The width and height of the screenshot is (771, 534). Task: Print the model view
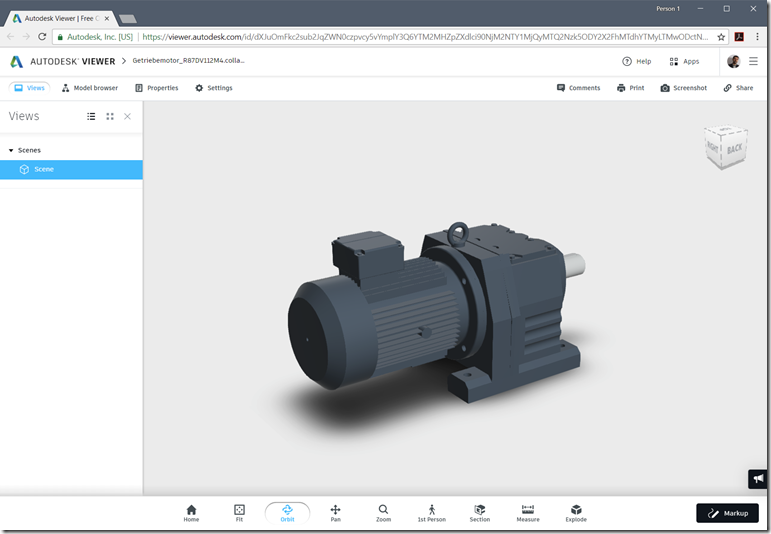[631, 88]
